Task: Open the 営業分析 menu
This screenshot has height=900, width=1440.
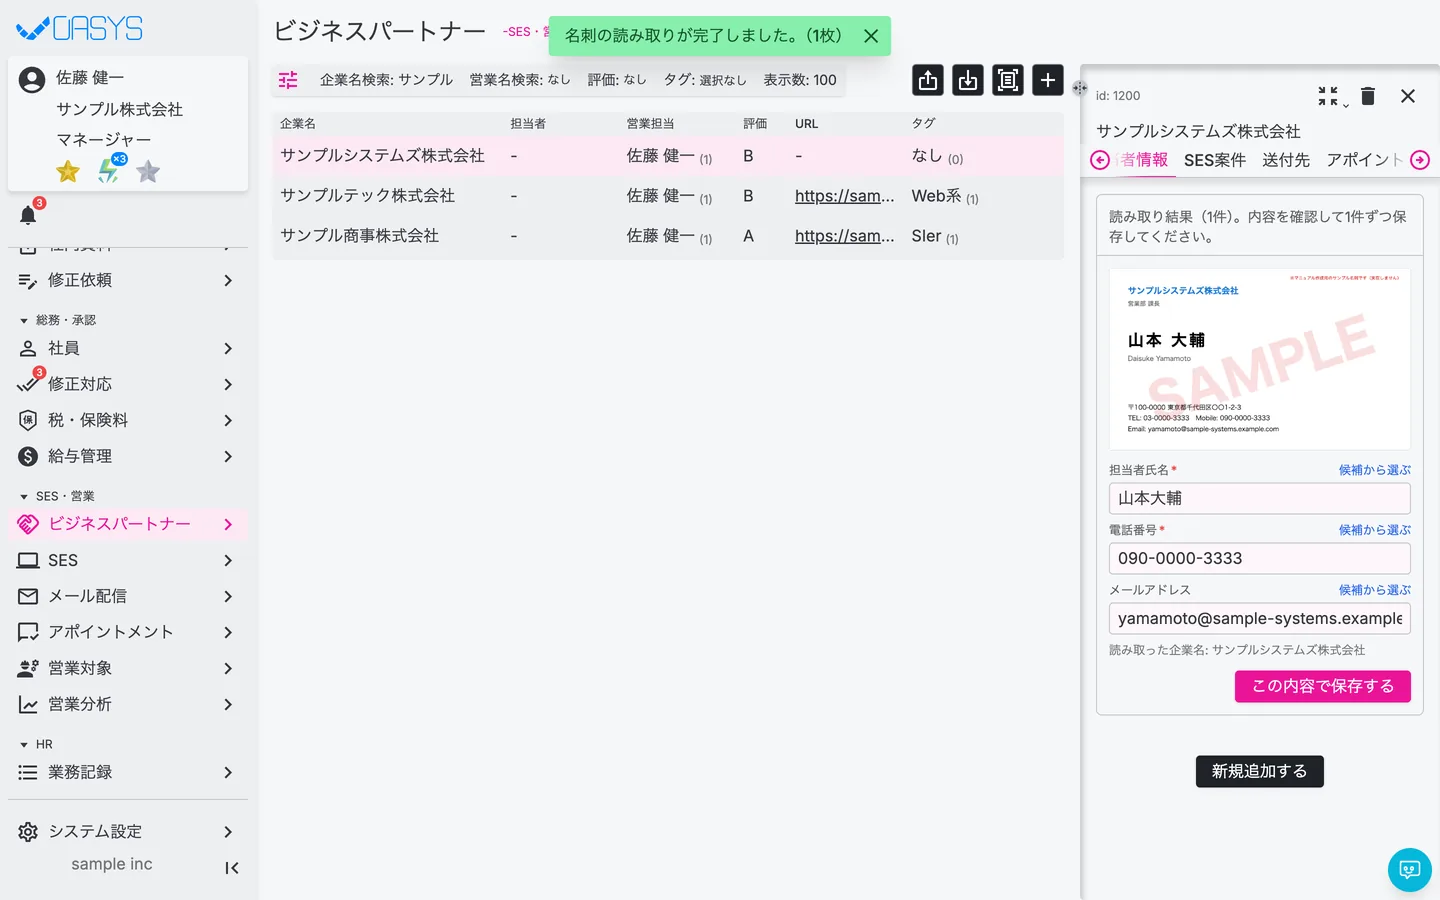Action: [x=128, y=704]
